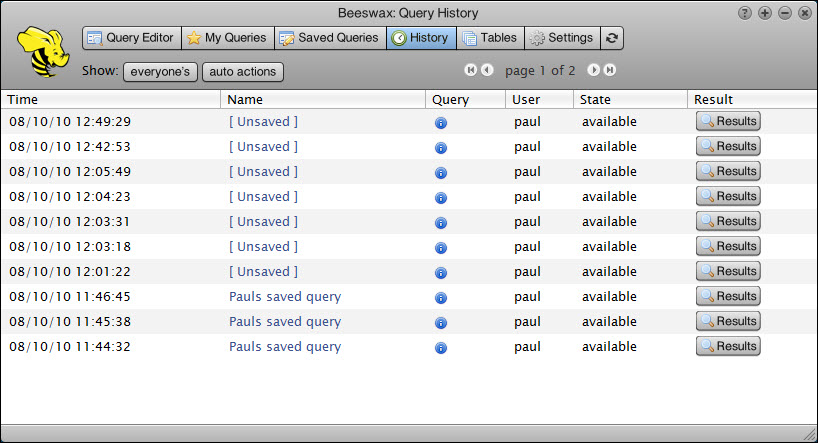Switch to the Saved Queries tab
Image resolution: width=818 pixels, height=443 pixels.
pyautogui.click(x=329, y=38)
